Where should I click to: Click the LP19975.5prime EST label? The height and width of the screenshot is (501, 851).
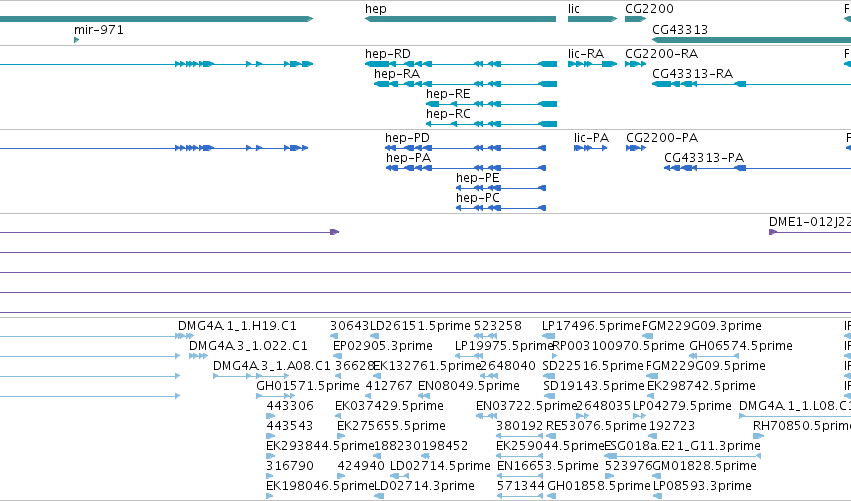tap(505, 346)
